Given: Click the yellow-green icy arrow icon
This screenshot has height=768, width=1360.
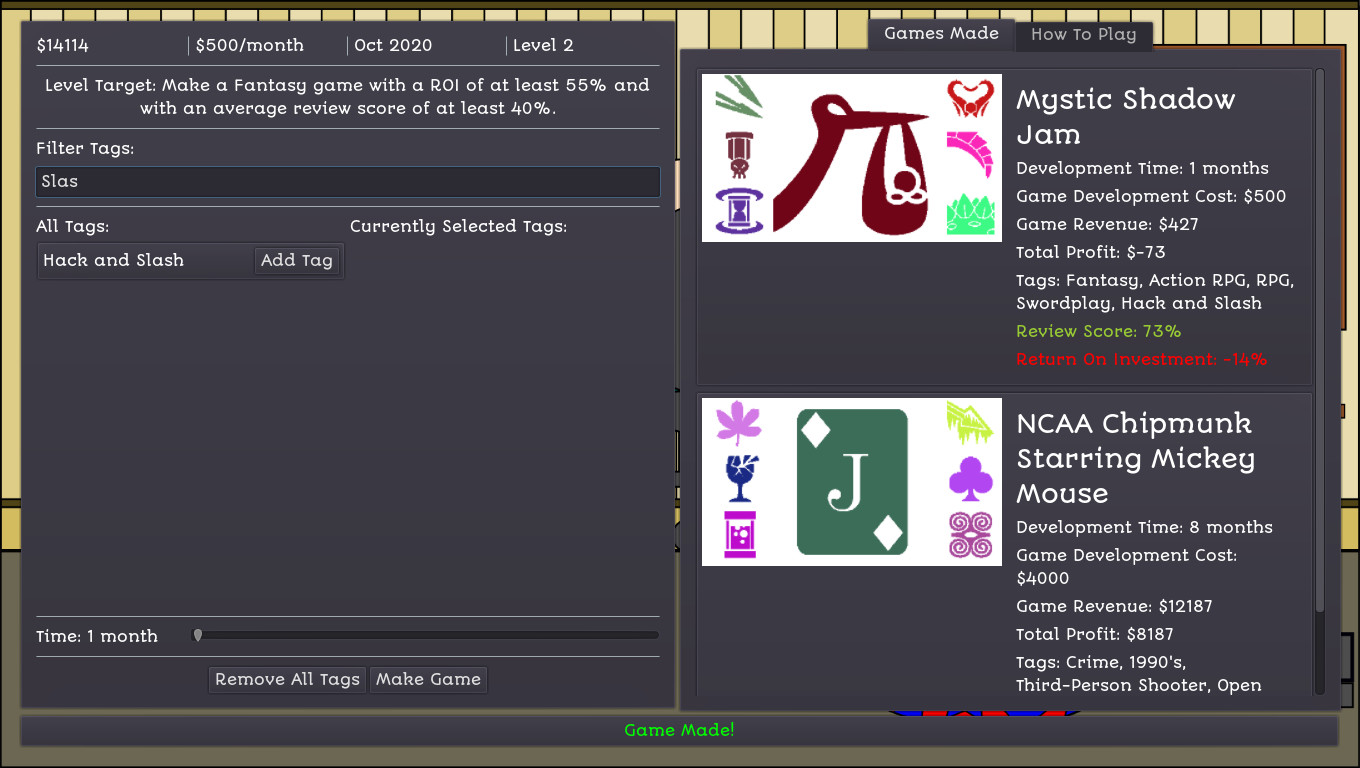Looking at the screenshot, I should (x=970, y=422).
